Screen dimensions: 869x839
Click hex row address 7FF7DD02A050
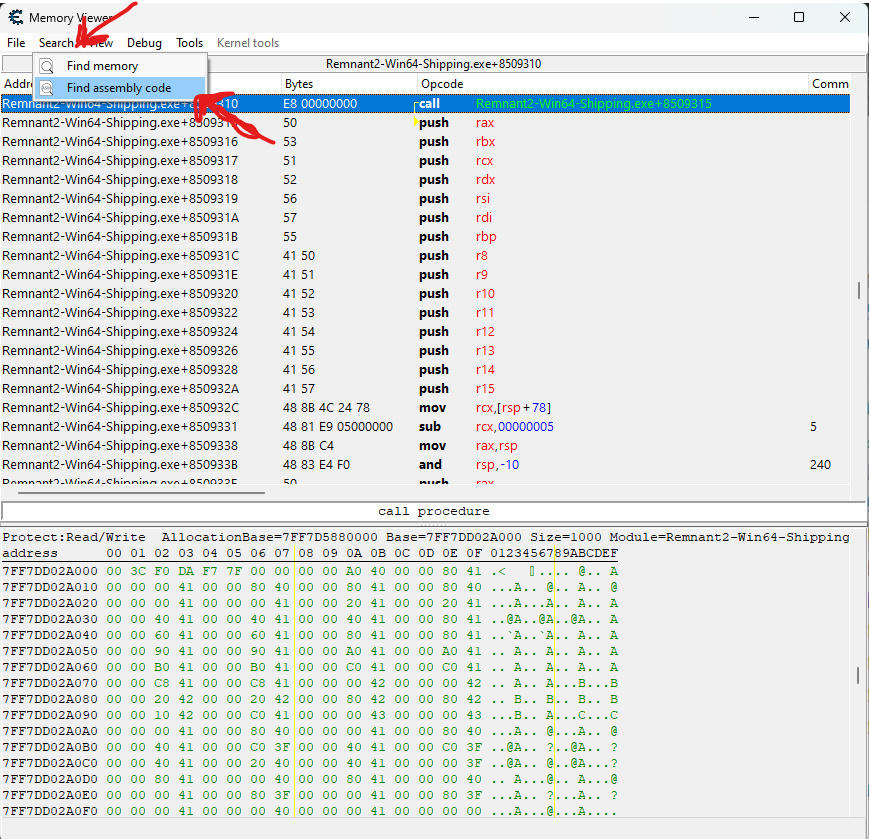coord(50,651)
